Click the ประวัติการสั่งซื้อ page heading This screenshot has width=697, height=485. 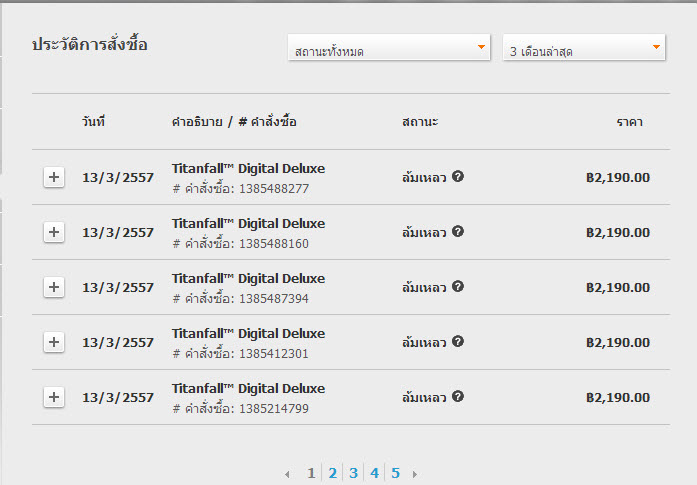(90, 44)
